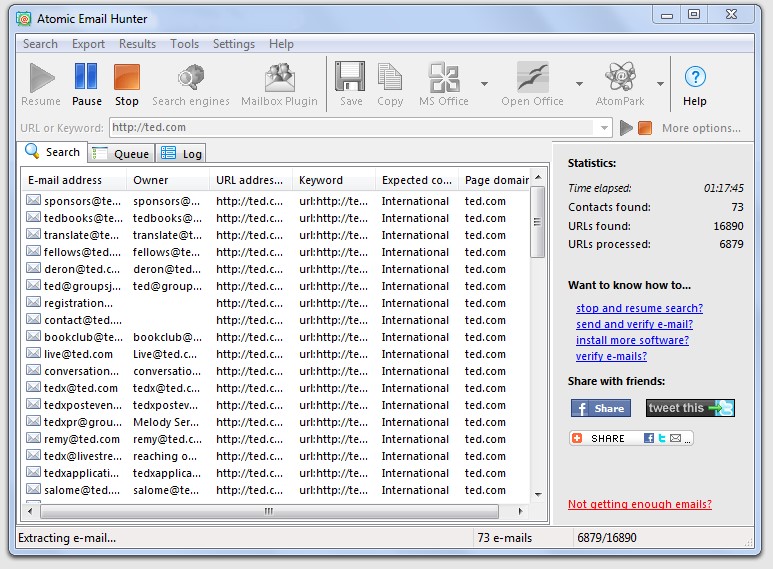Click the small orange stop button beside URL field
Viewport: 773px width, 569px height.
[645, 128]
